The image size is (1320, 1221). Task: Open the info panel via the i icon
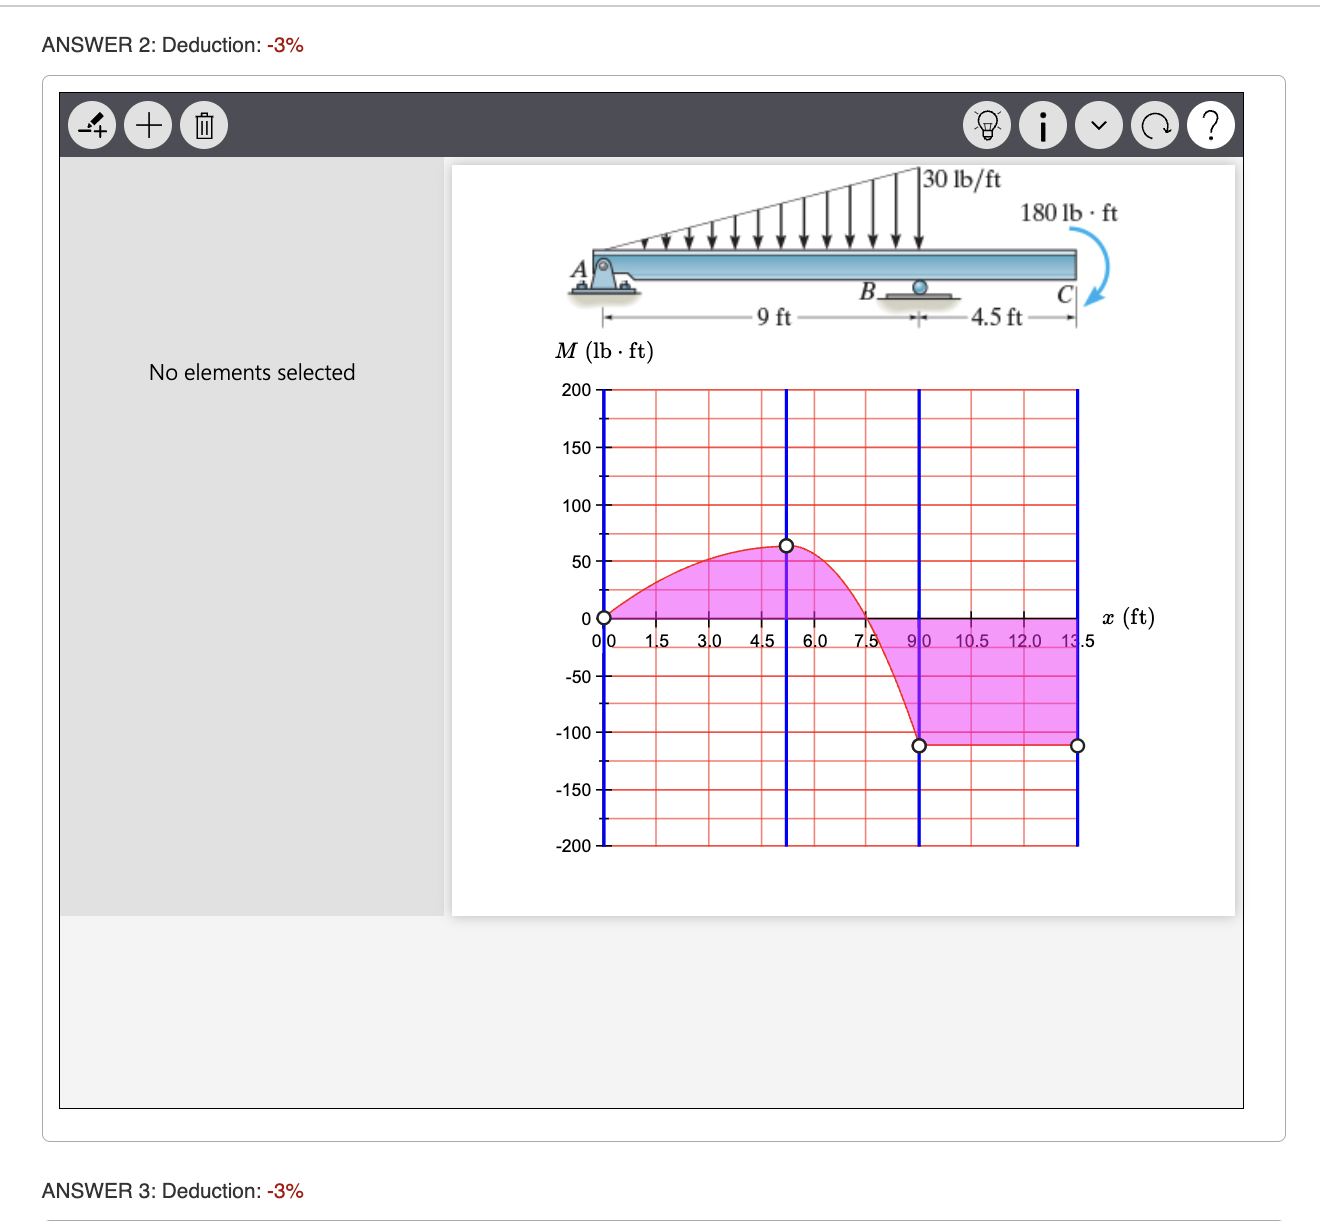point(1042,125)
